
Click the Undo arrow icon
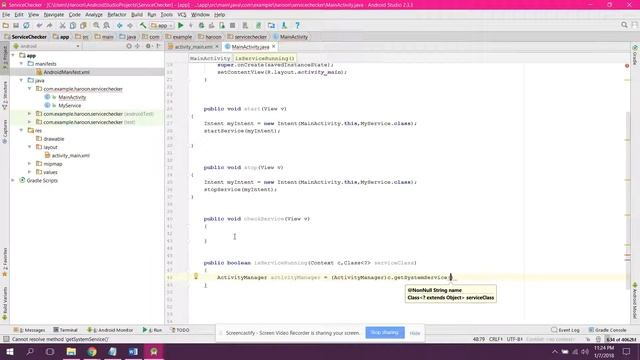39,25
